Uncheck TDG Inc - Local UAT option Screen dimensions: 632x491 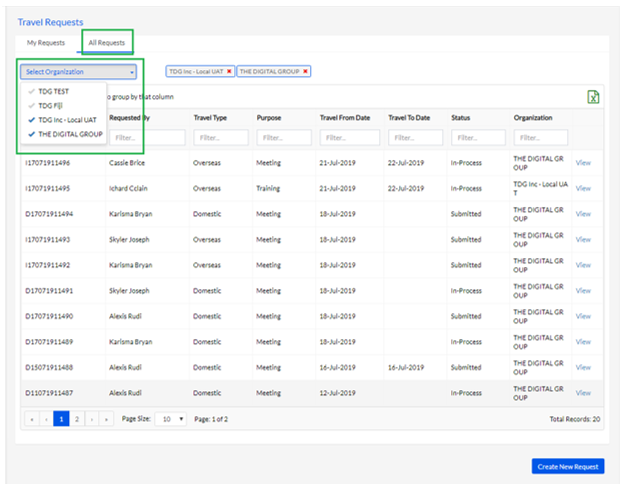[62, 120]
